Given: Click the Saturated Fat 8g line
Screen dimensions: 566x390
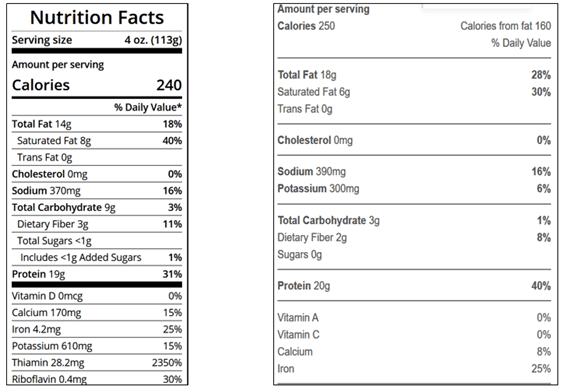Looking at the screenshot, I should pos(97,140).
